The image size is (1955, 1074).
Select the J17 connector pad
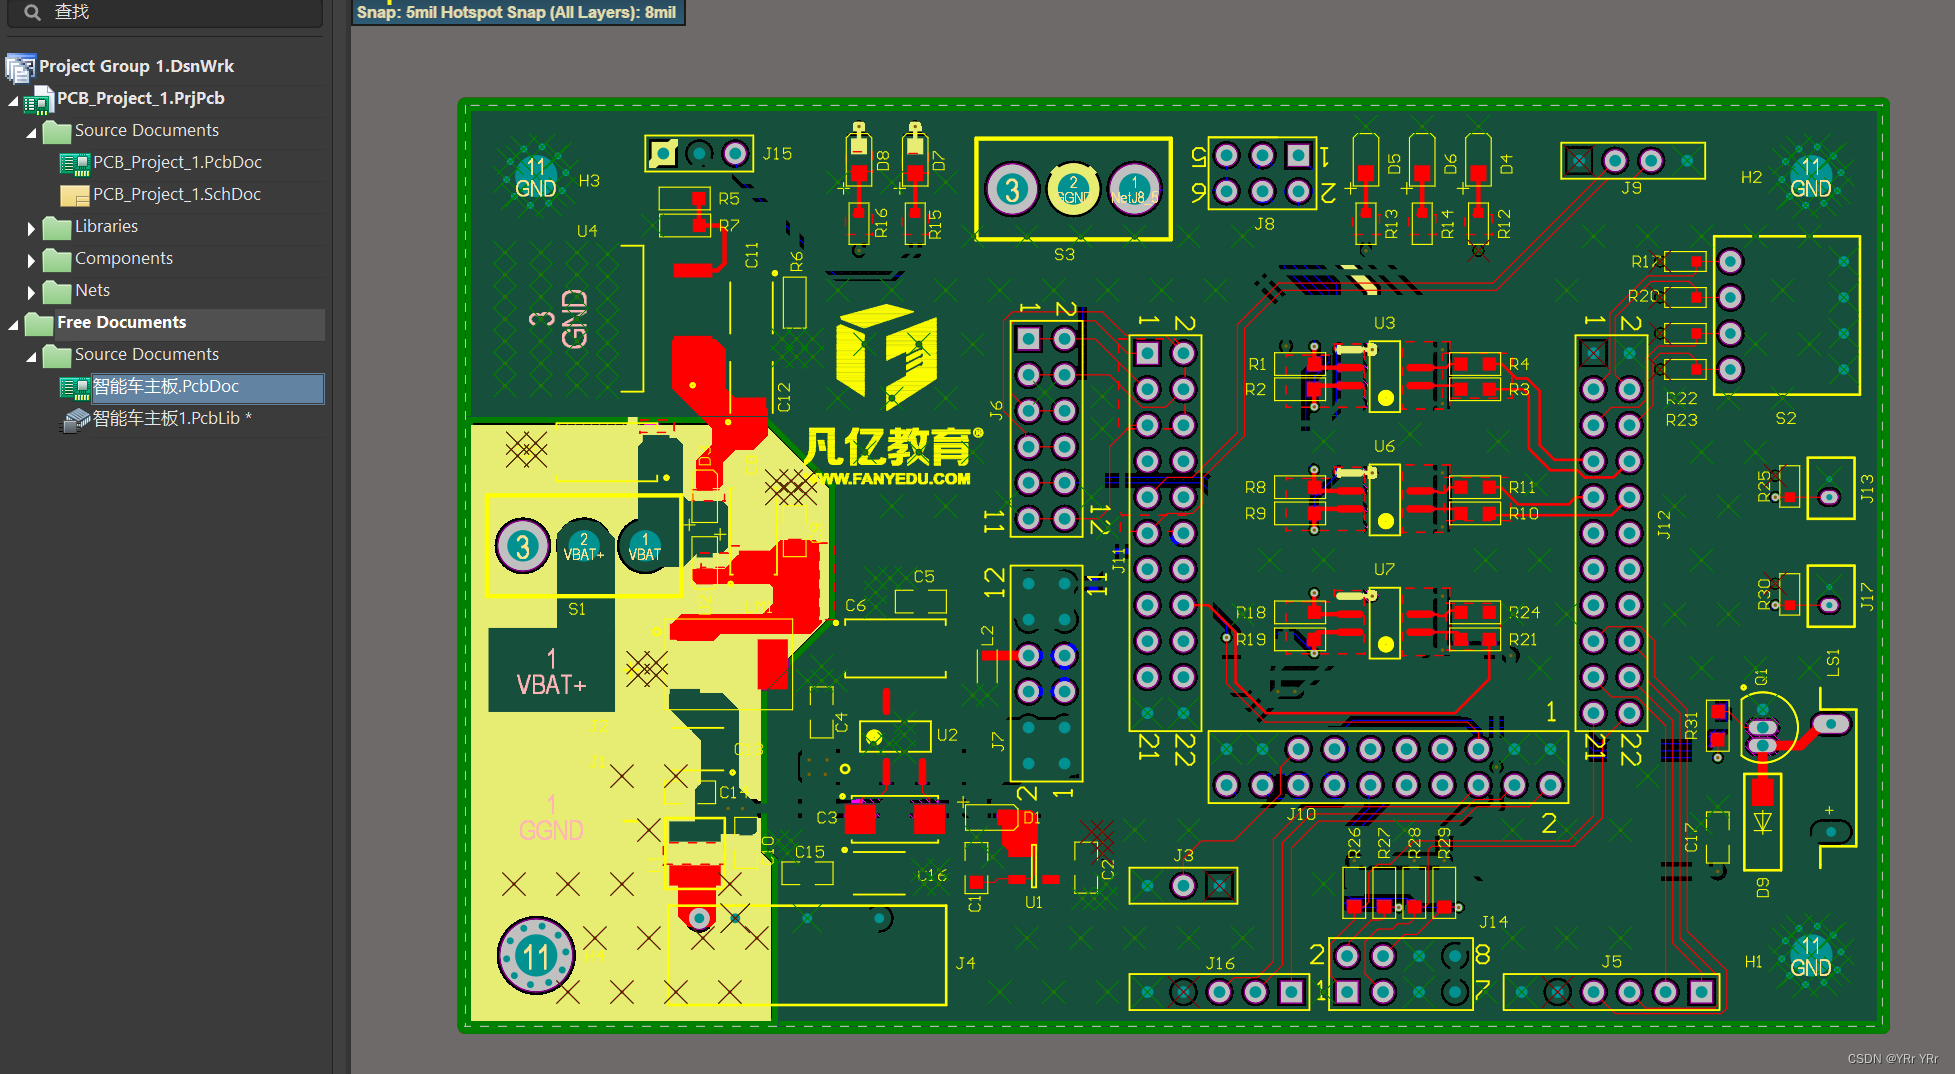[1830, 605]
